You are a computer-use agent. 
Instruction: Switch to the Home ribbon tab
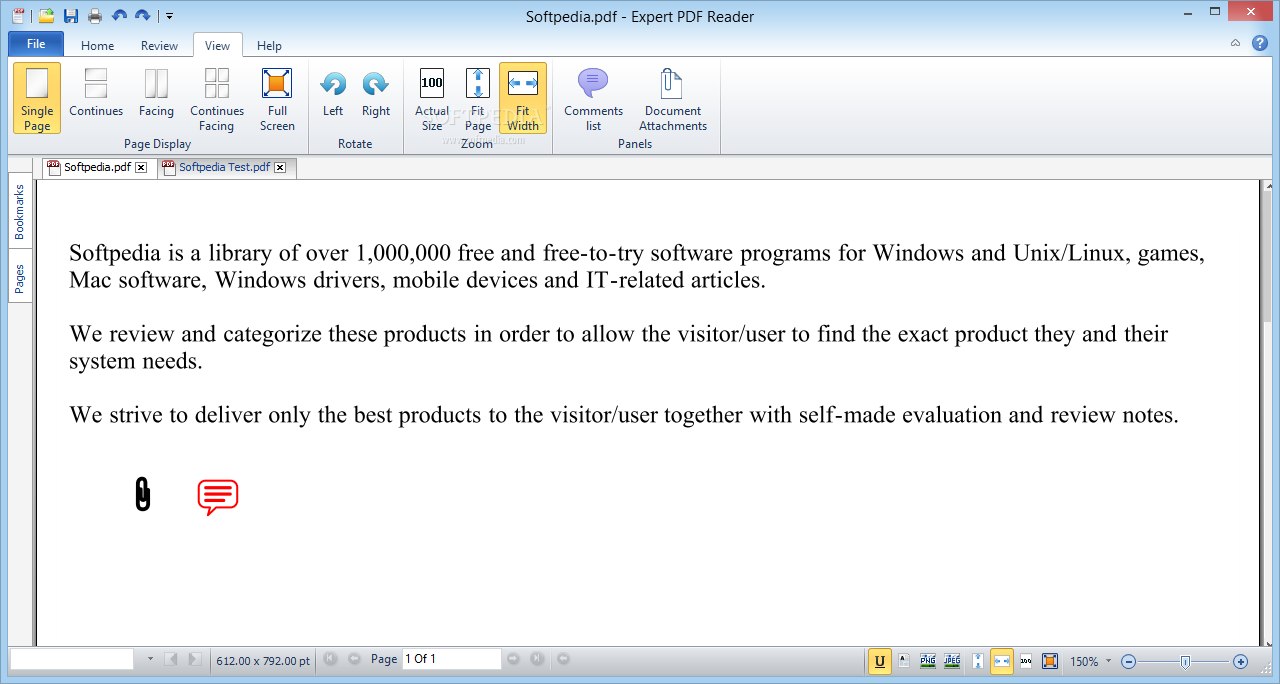(97, 45)
